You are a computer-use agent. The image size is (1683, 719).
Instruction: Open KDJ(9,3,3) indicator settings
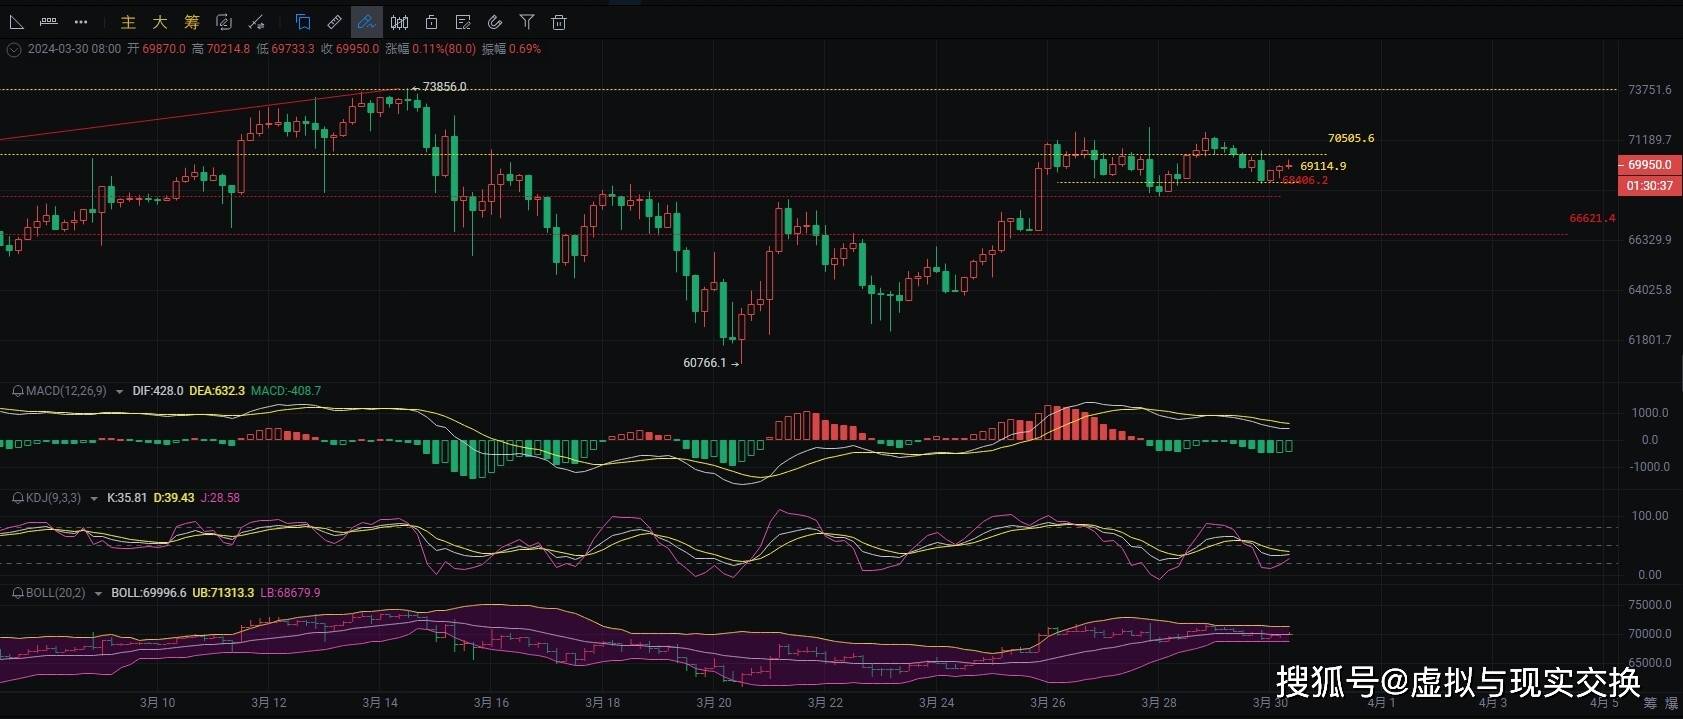(54, 498)
